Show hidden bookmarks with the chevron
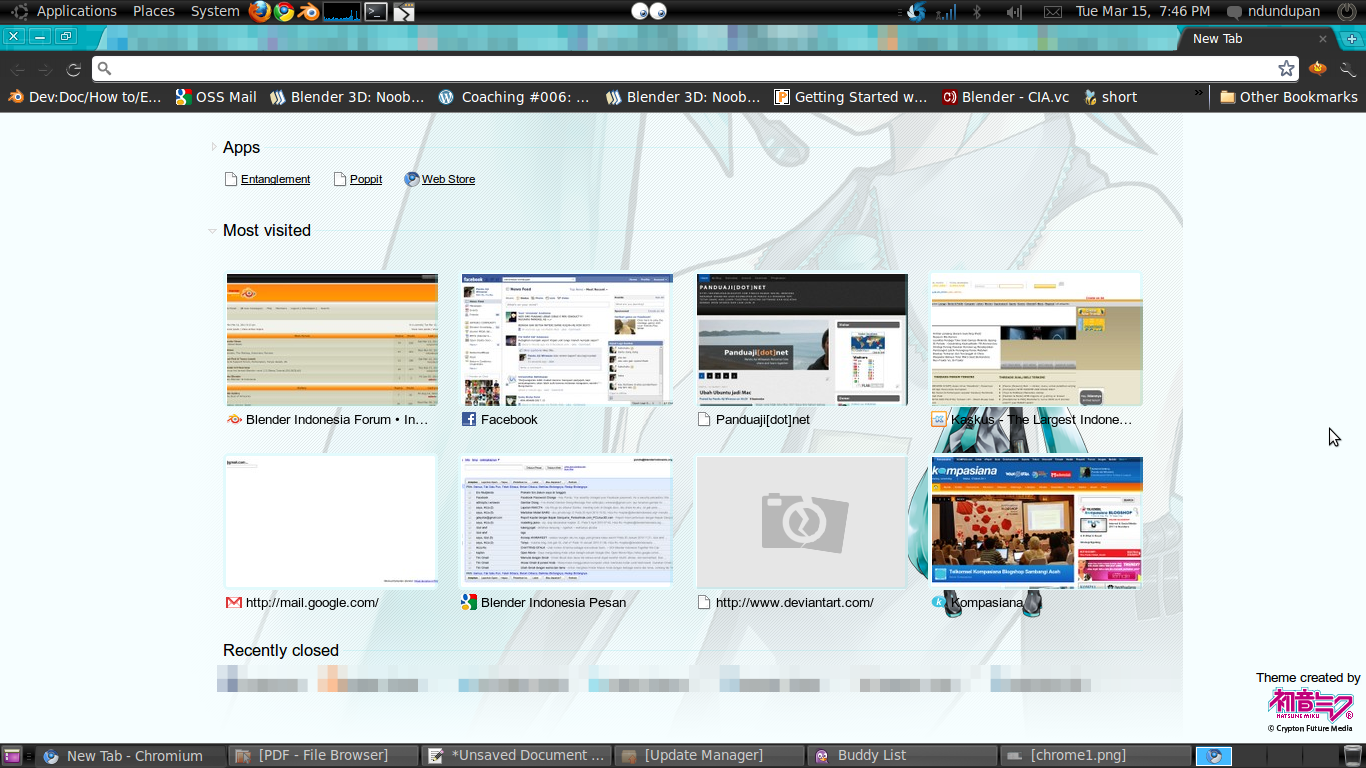 (1198, 93)
